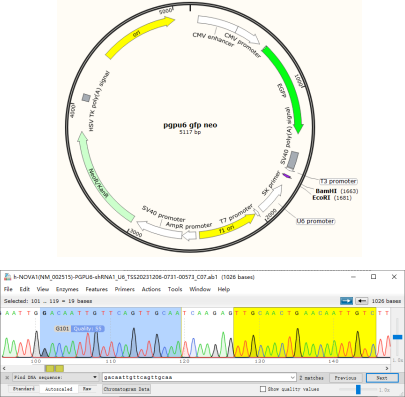The image size is (405, 397).
Task: Switch trace display to Raw
Action: pos(87,389)
